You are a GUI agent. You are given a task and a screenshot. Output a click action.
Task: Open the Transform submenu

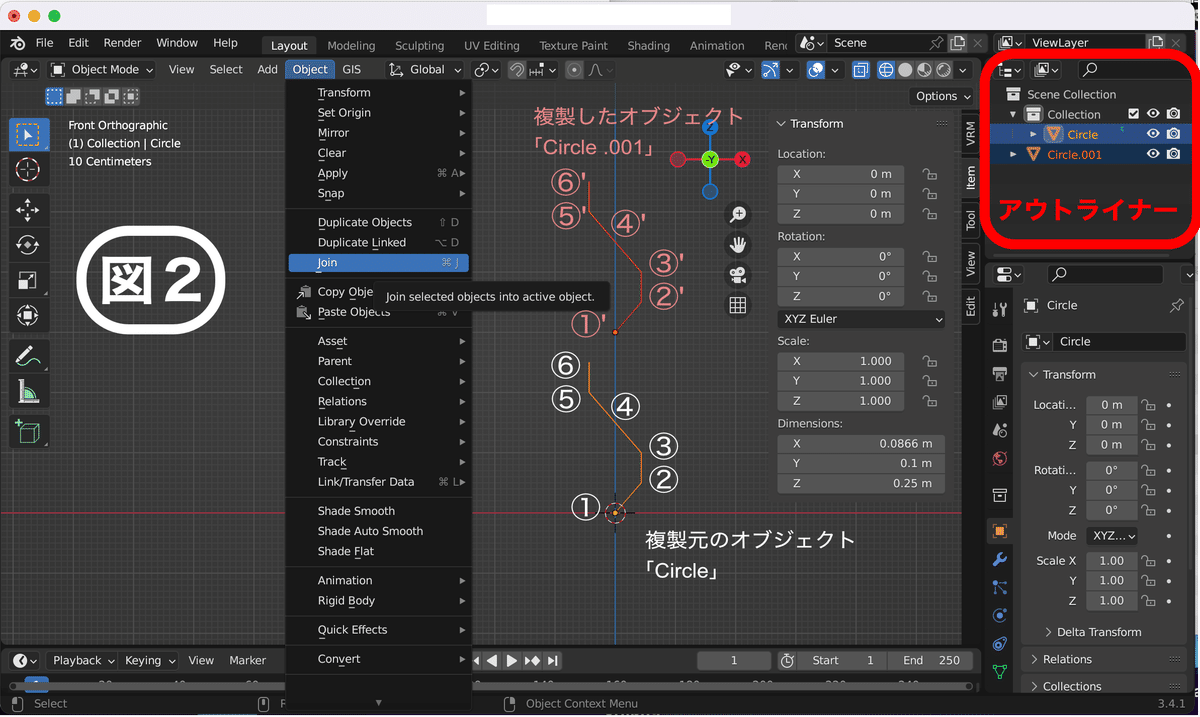point(378,93)
